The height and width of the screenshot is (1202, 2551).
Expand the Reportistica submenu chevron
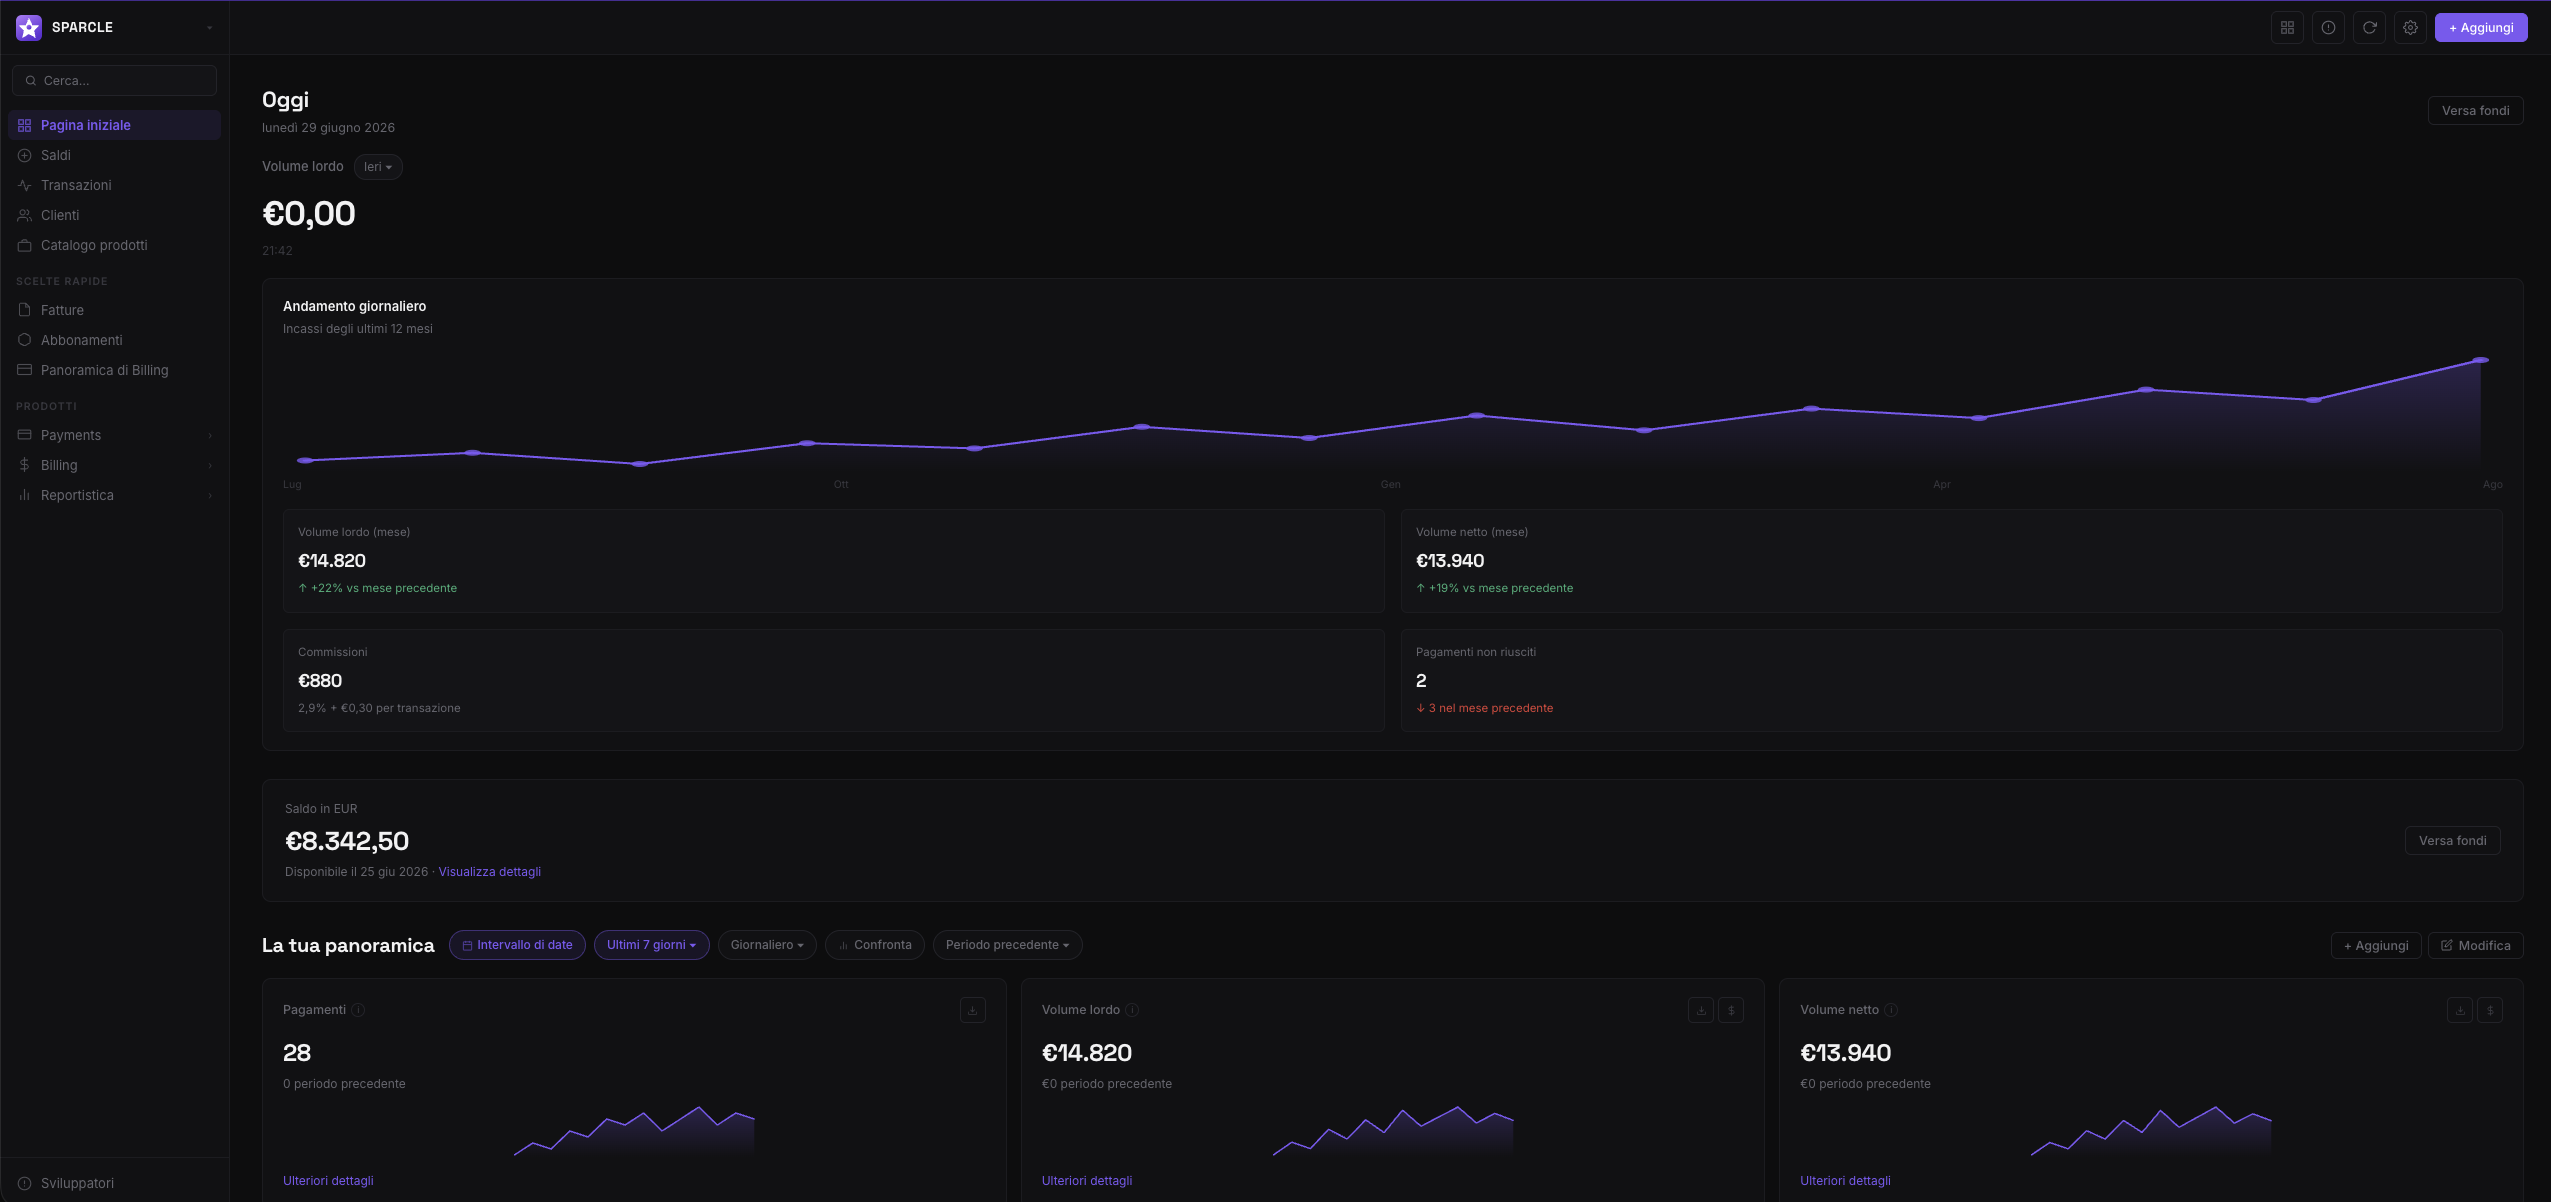pos(210,495)
